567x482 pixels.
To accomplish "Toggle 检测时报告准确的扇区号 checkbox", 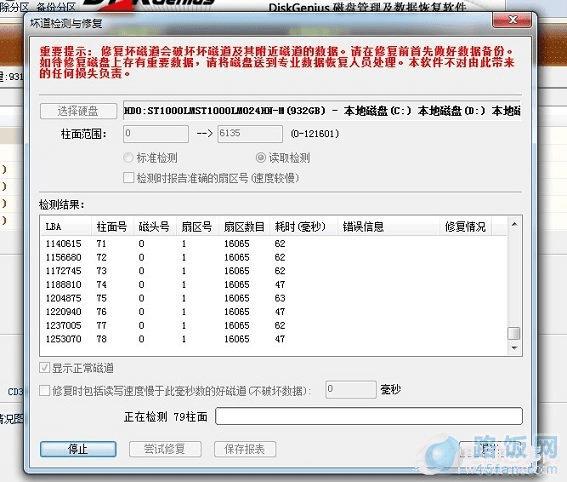I will [x=211, y=178].
